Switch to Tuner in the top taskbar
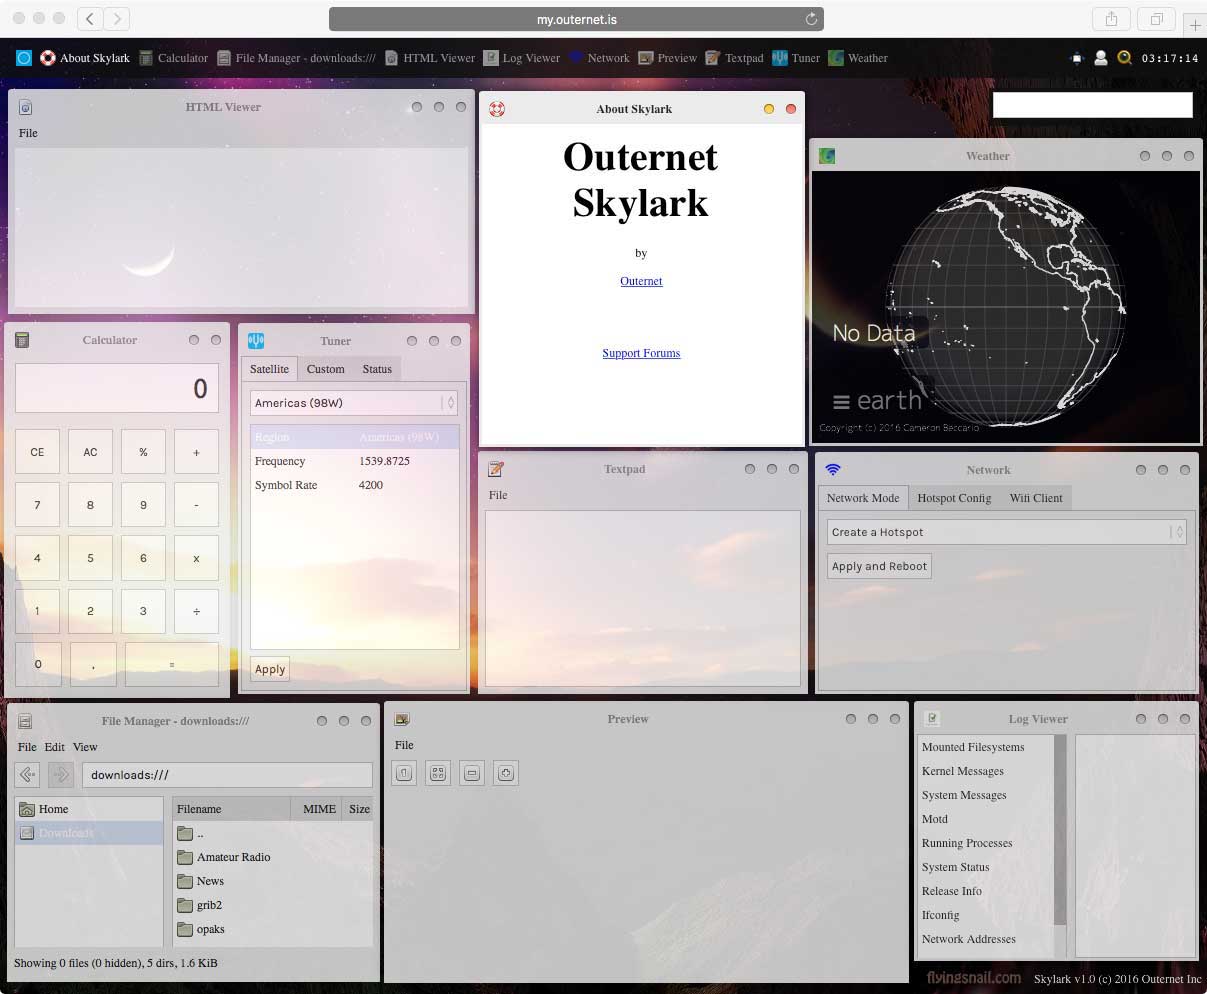1207x994 pixels. (x=796, y=58)
